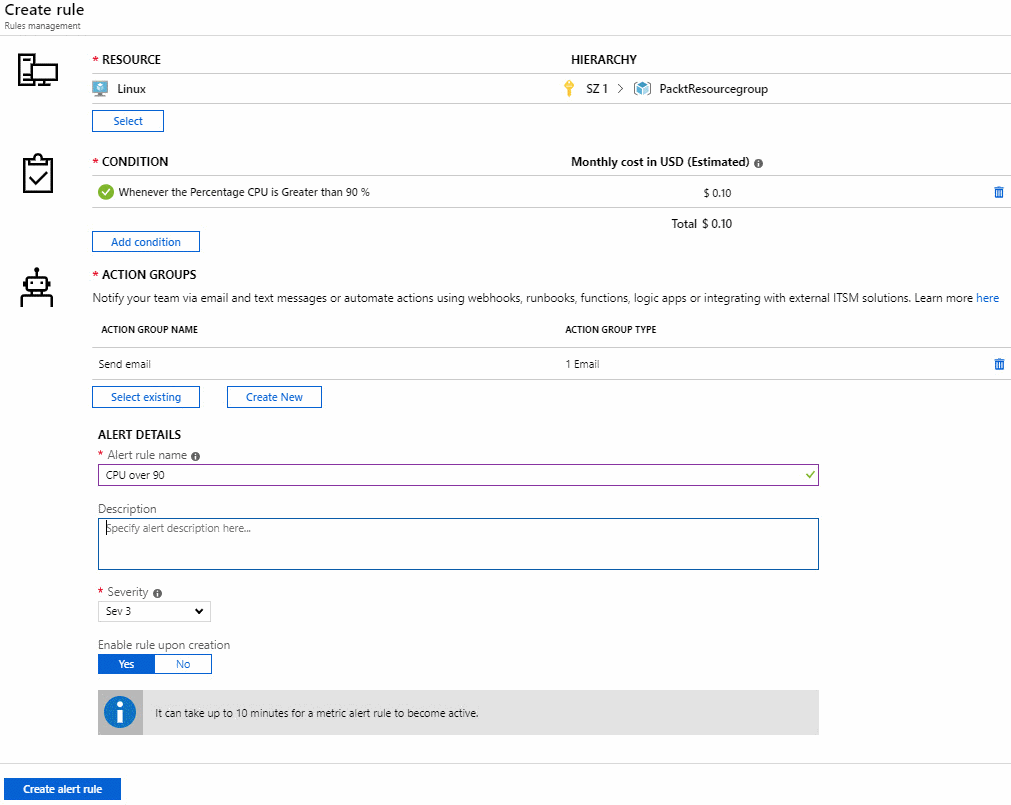Viewport: 1011px width, 805px height.
Task: Click the Description text area
Action: tap(458, 544)
